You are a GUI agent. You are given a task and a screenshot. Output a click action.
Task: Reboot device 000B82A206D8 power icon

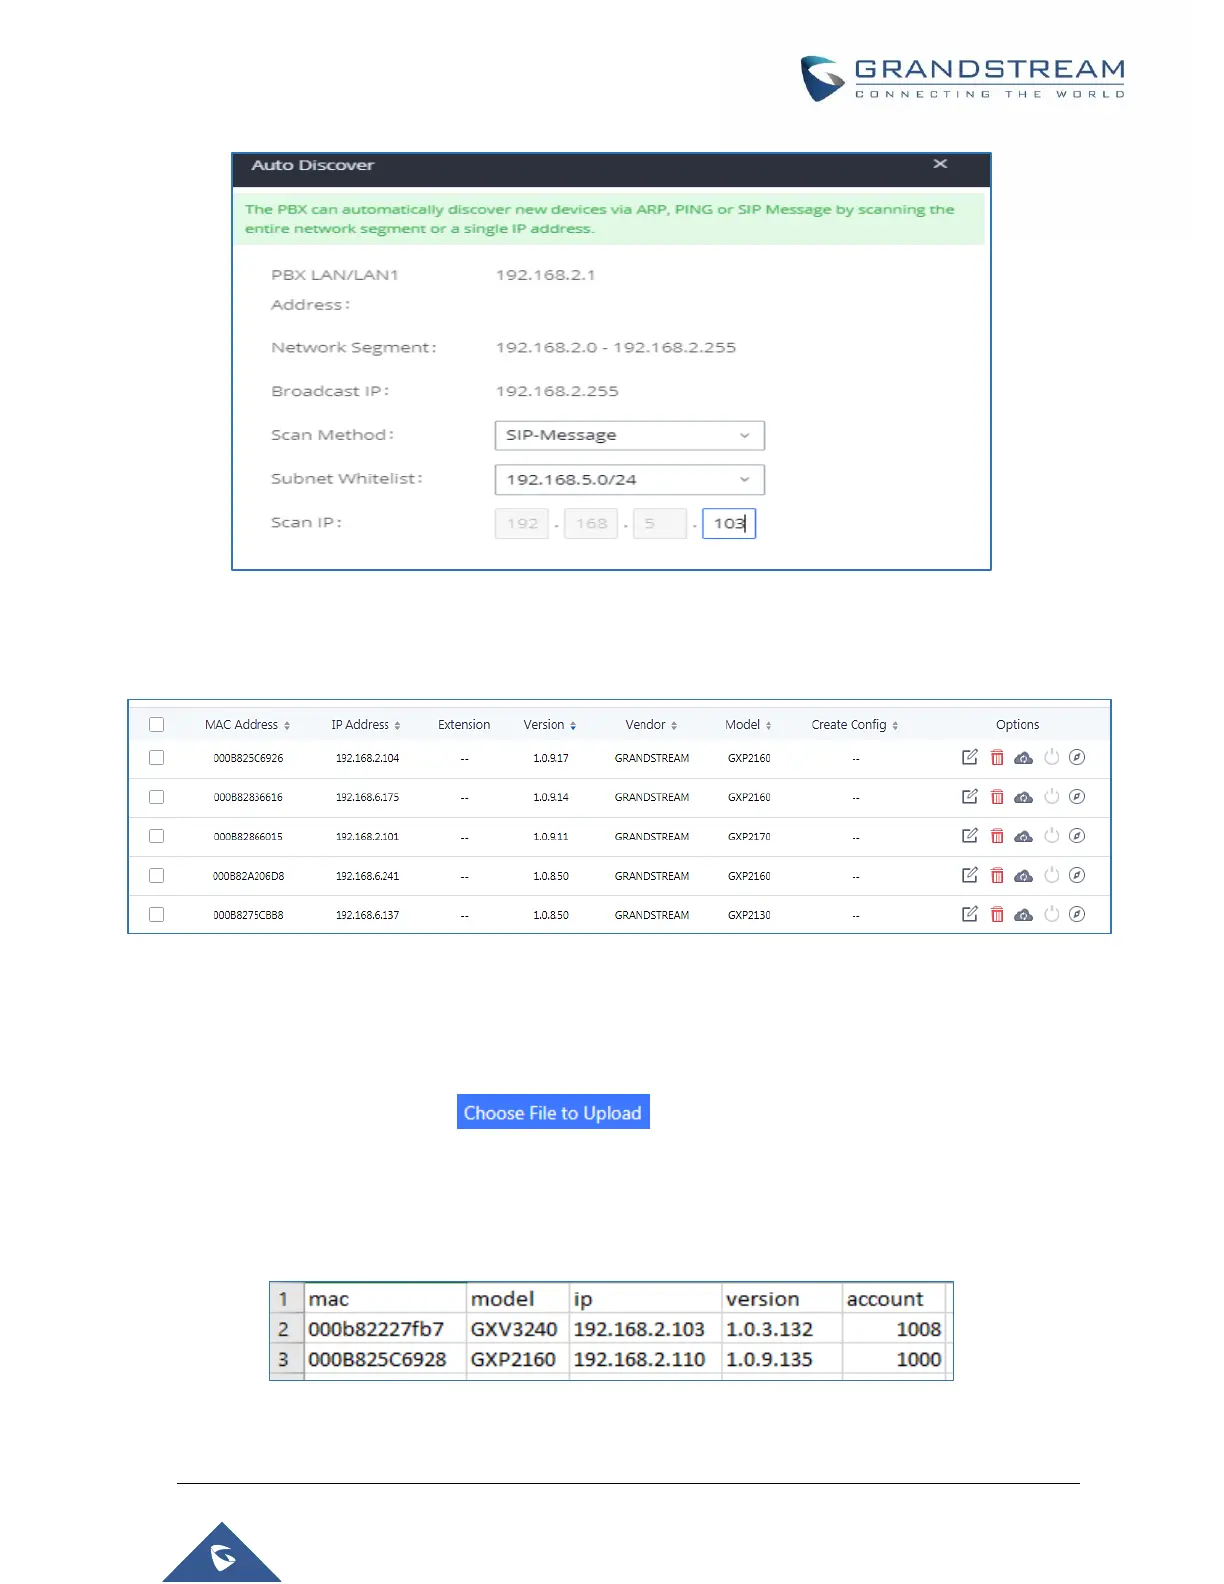[1051, 875]
